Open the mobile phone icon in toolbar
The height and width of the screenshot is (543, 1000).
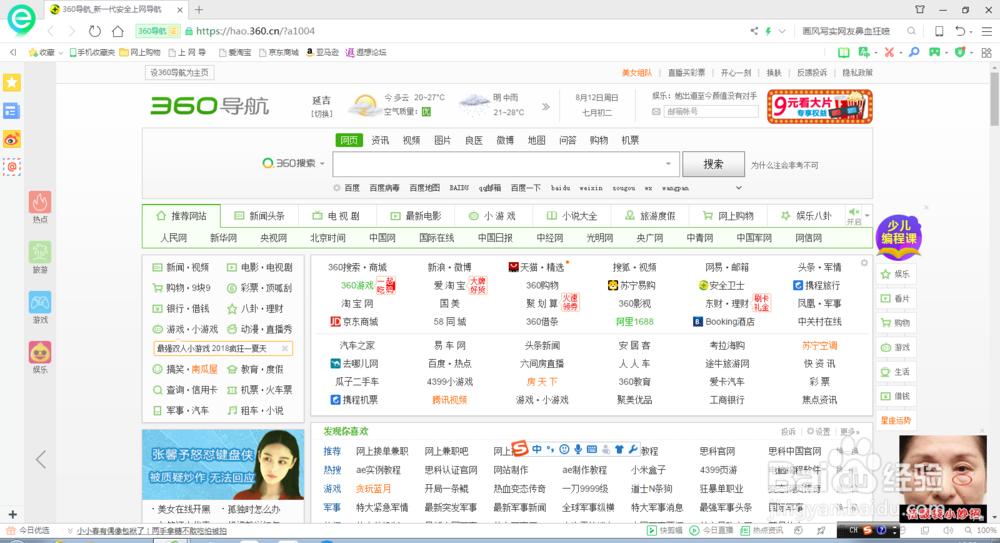click(x=939, y=31)
